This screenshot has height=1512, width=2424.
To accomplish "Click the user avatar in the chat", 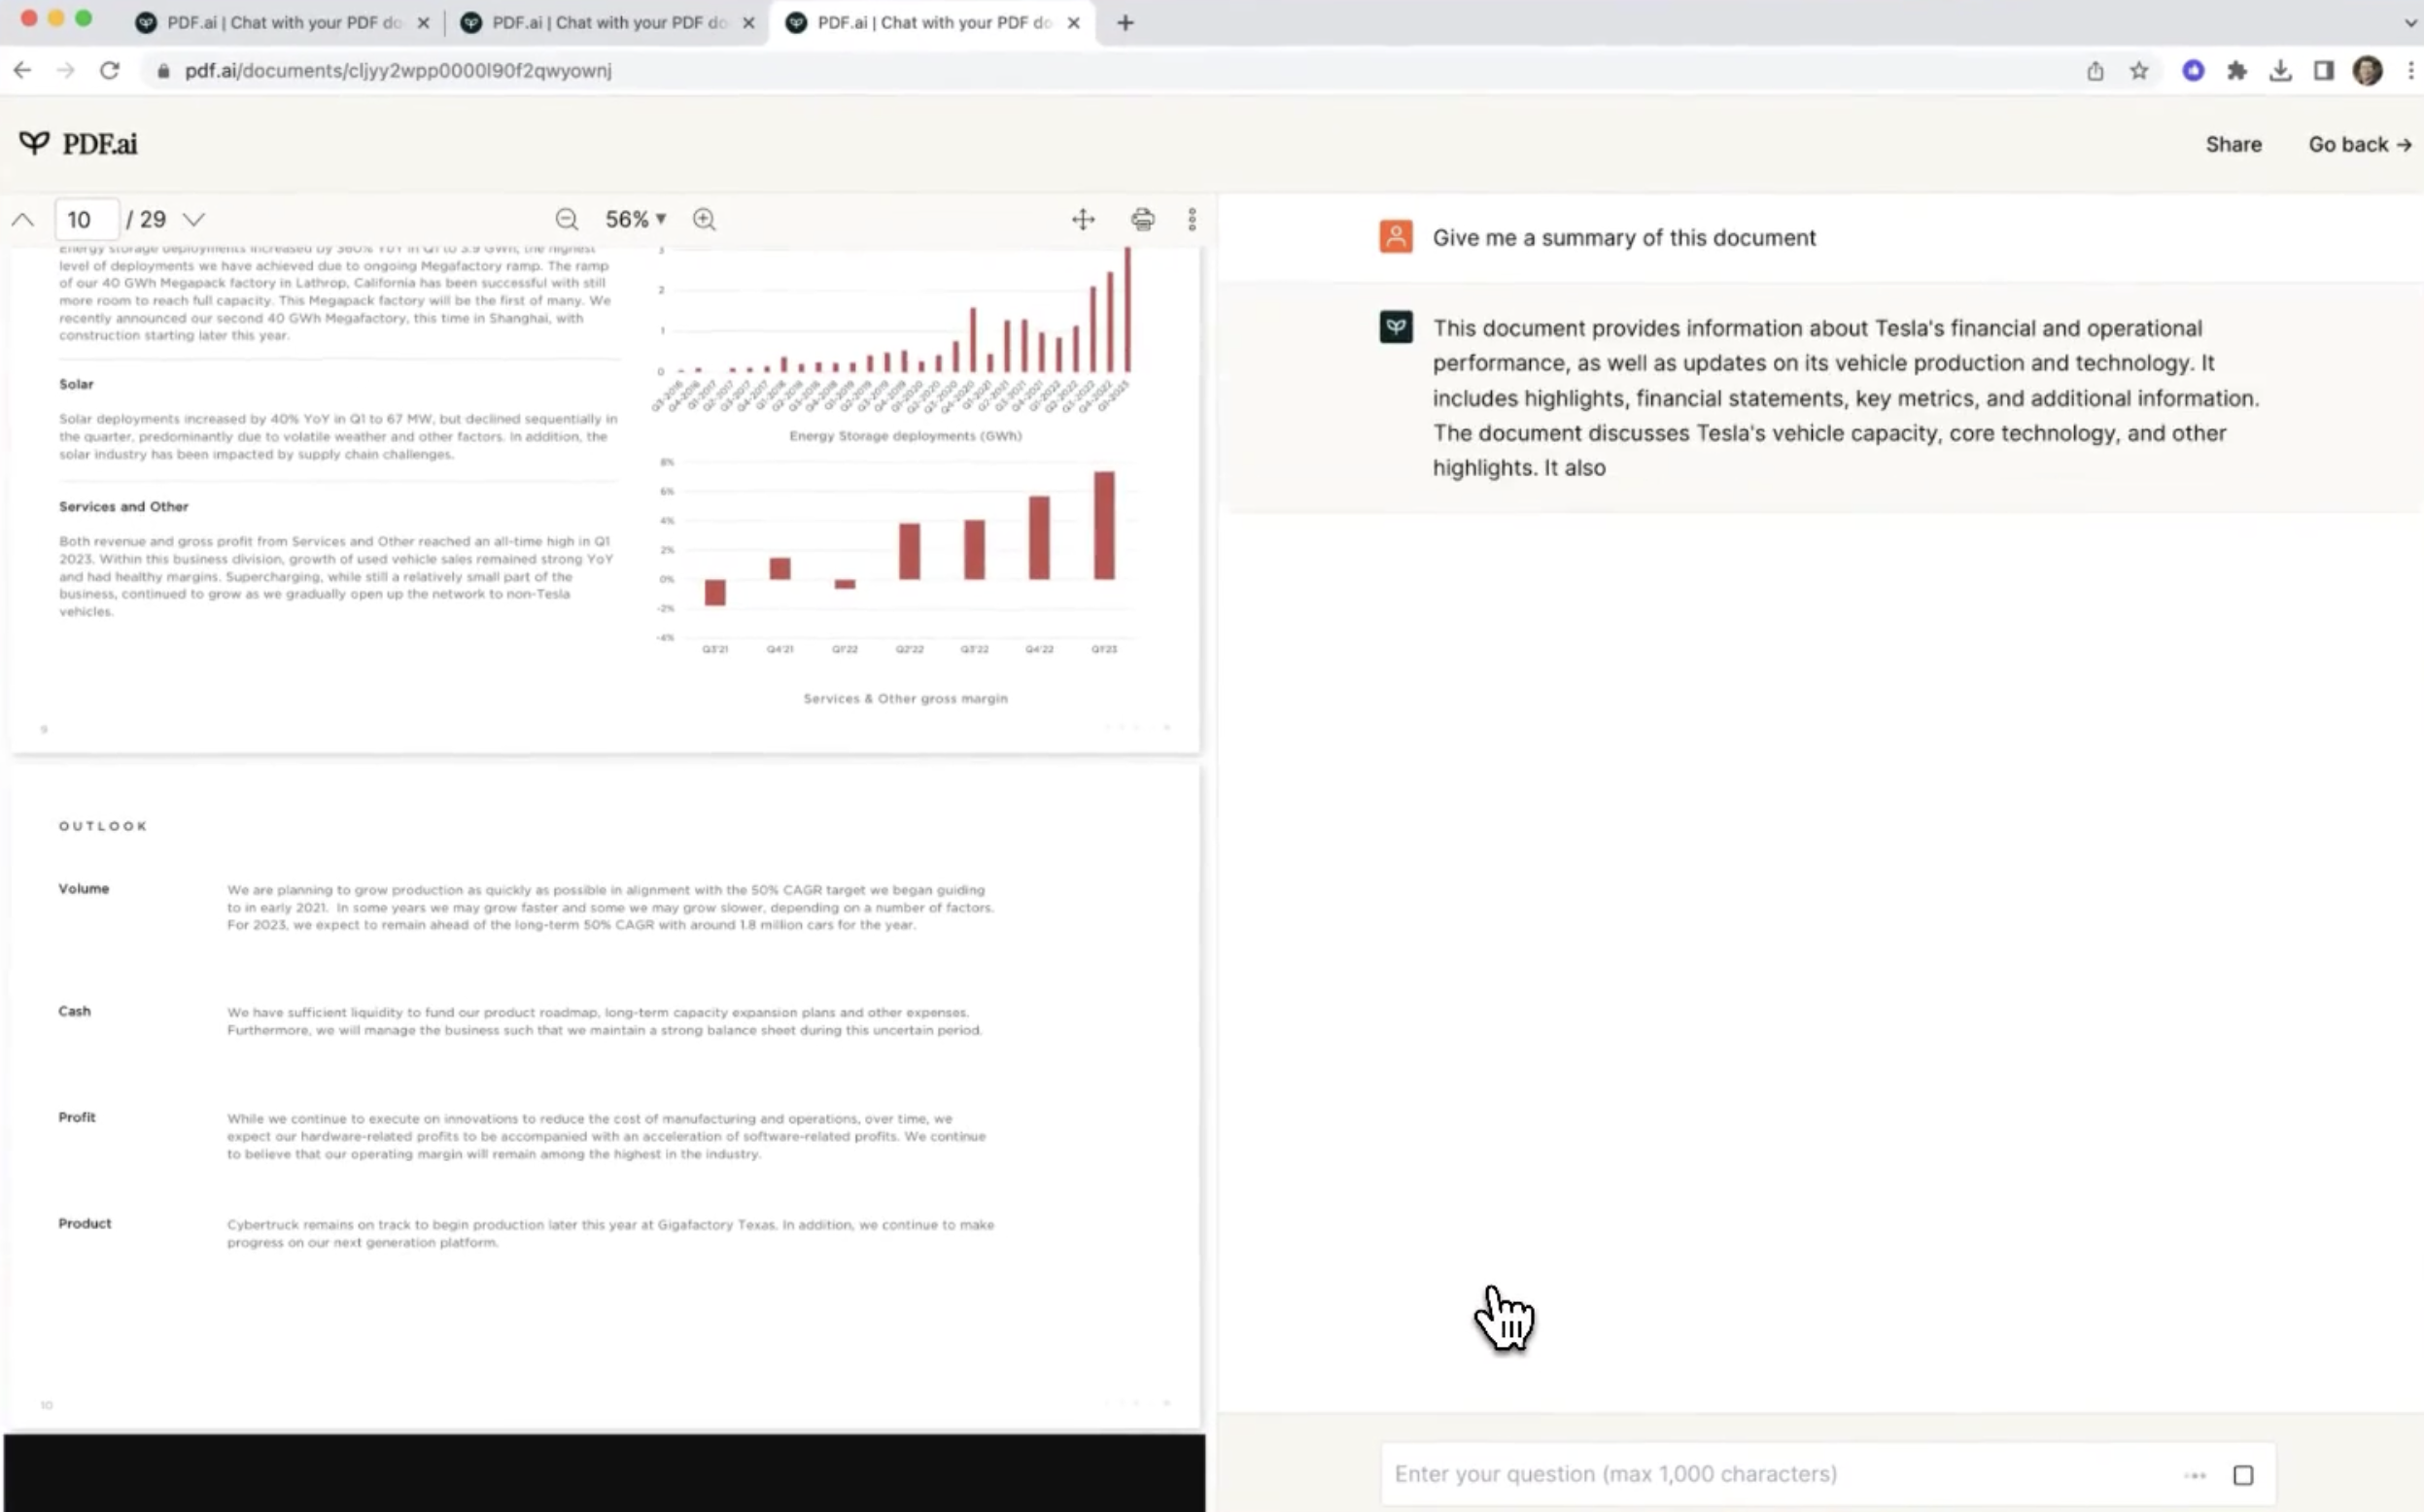I will click(x=1396, y=236).
